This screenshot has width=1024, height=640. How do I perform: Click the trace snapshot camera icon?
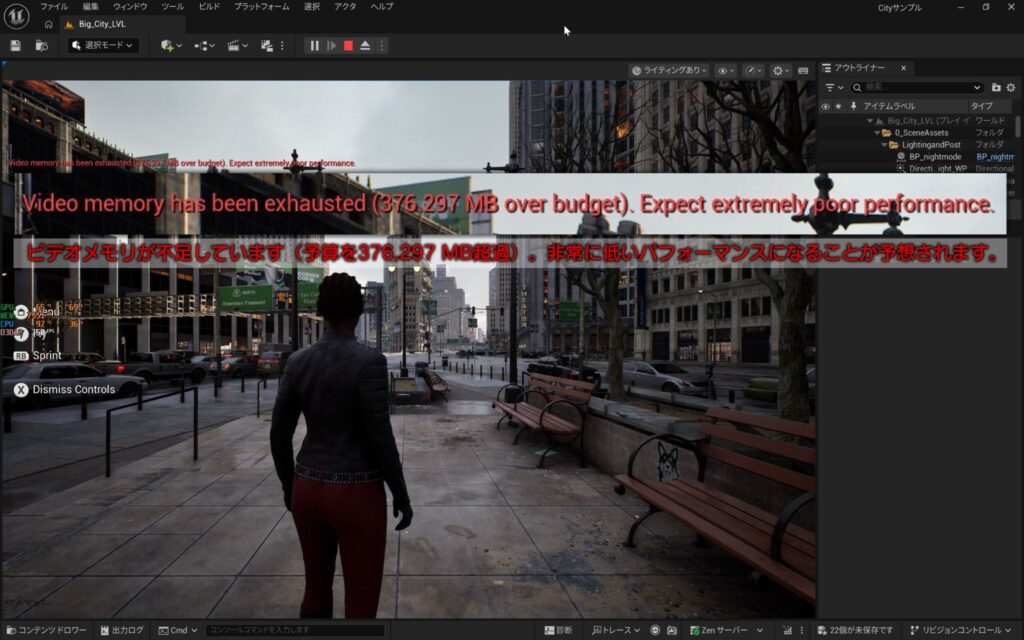pos(672,630)
